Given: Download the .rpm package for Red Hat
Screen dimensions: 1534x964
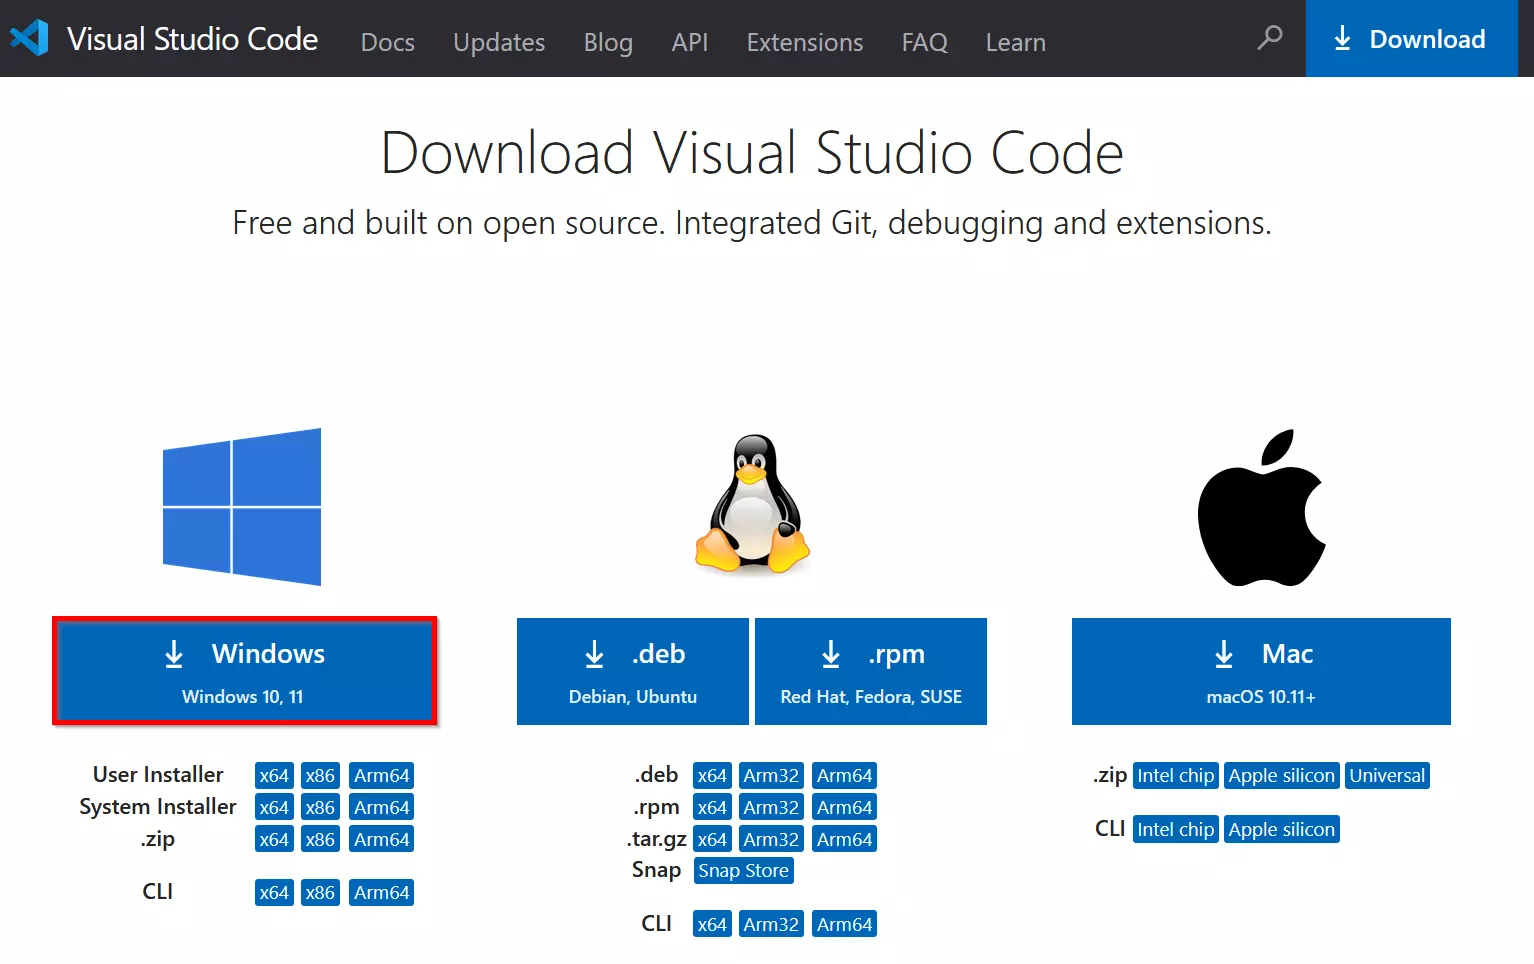Looking at the screenshot, I should pos(870,671).
